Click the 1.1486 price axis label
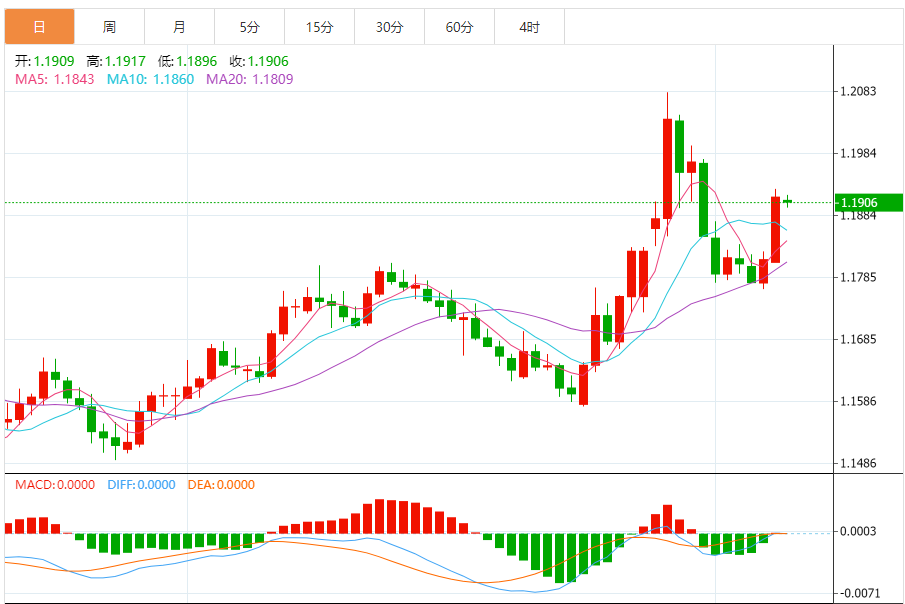The width and height of the screenshot is (905, 604). coord(859,464)
